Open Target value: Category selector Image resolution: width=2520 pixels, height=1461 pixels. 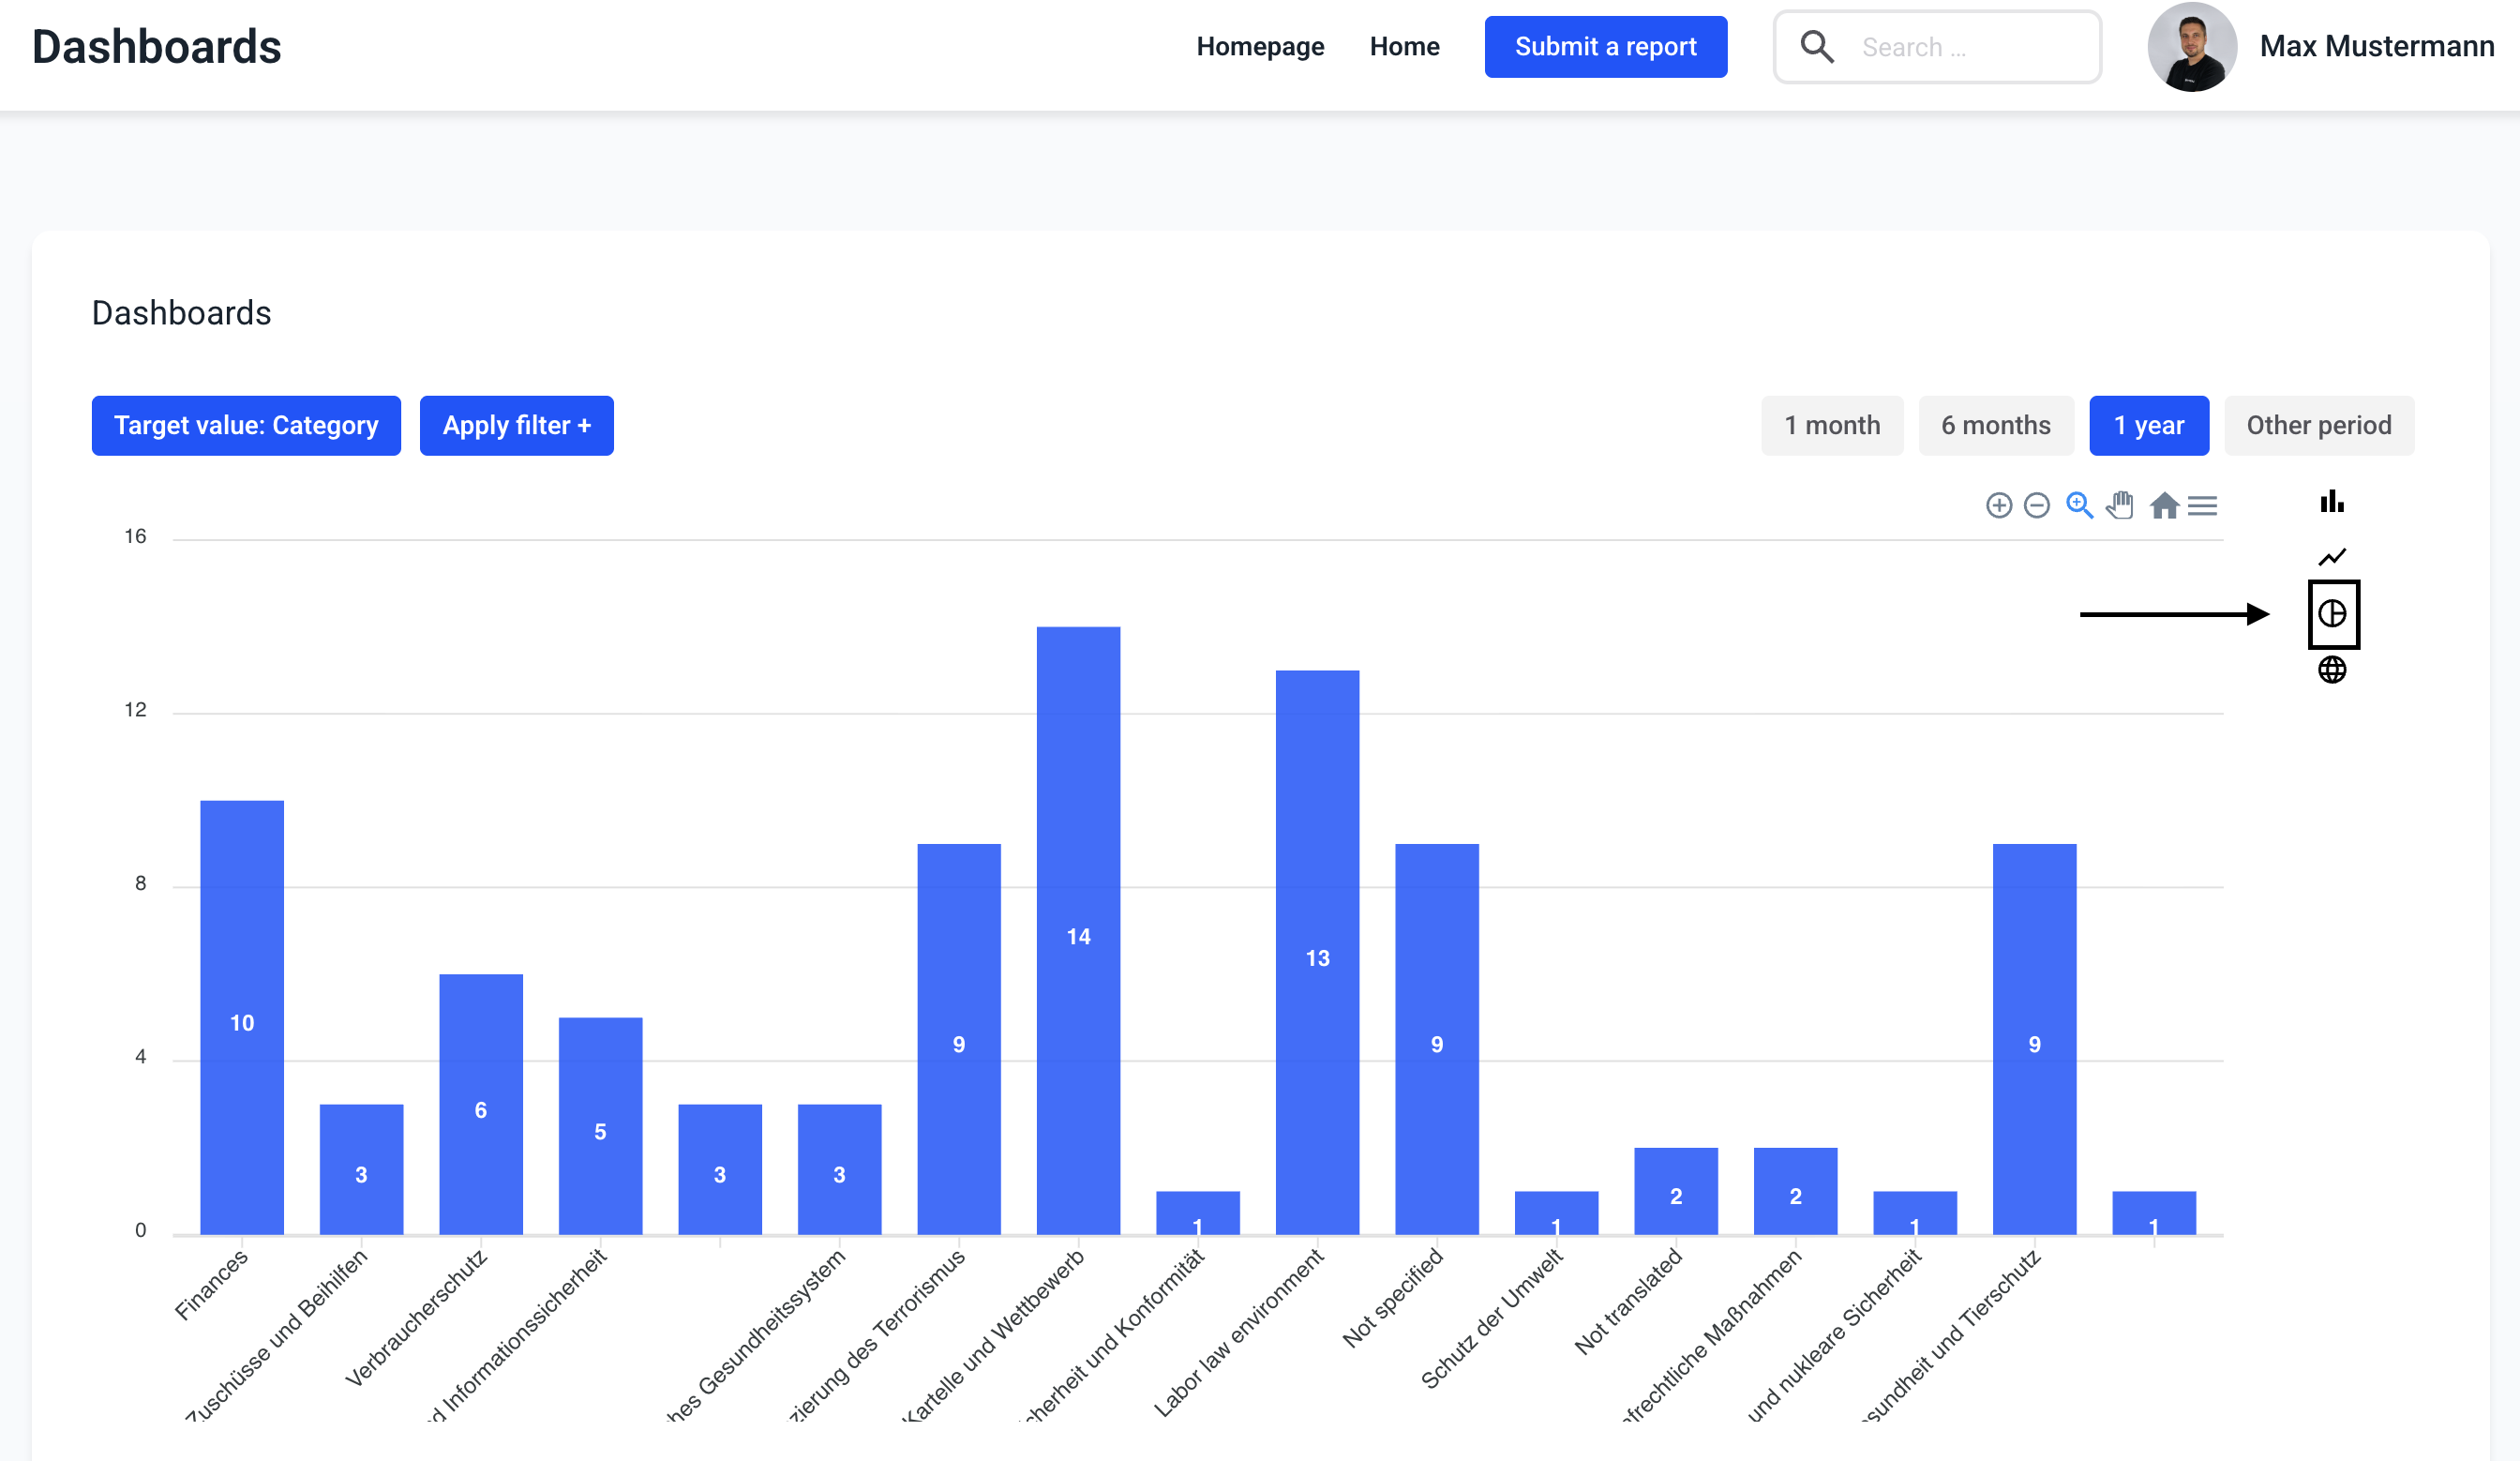click(246, 425)
